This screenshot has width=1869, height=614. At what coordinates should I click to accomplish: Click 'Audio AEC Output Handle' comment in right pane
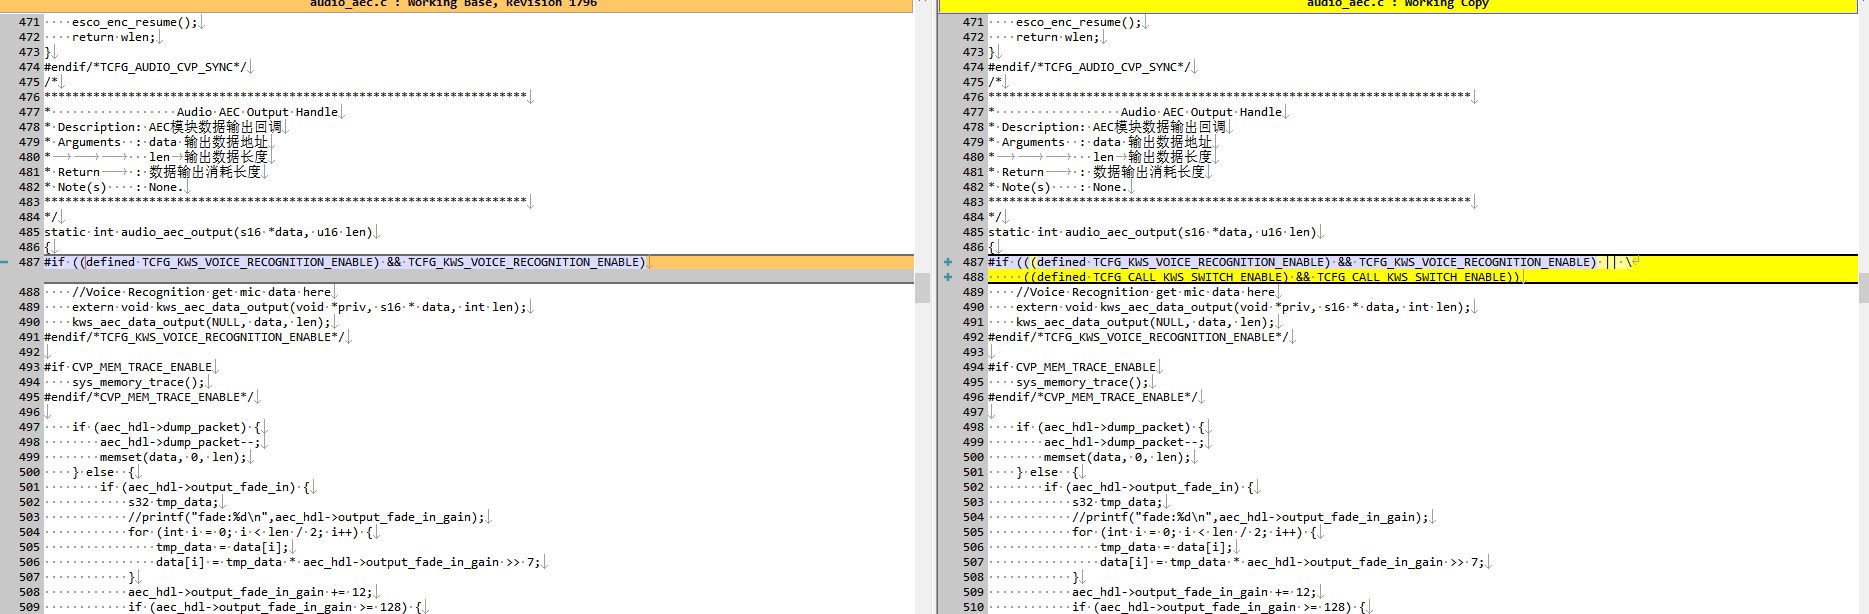pyautogui.click(x=1201, y=112)
